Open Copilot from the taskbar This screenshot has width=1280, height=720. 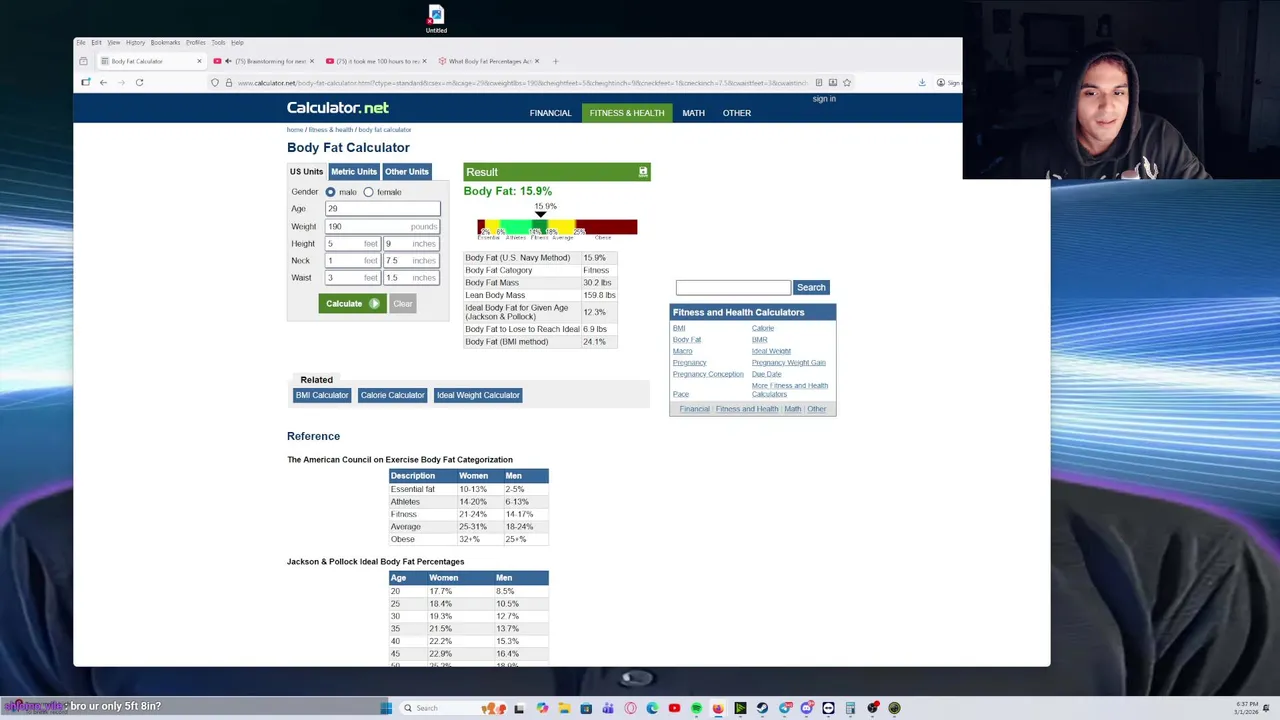(x=542, y=708)
